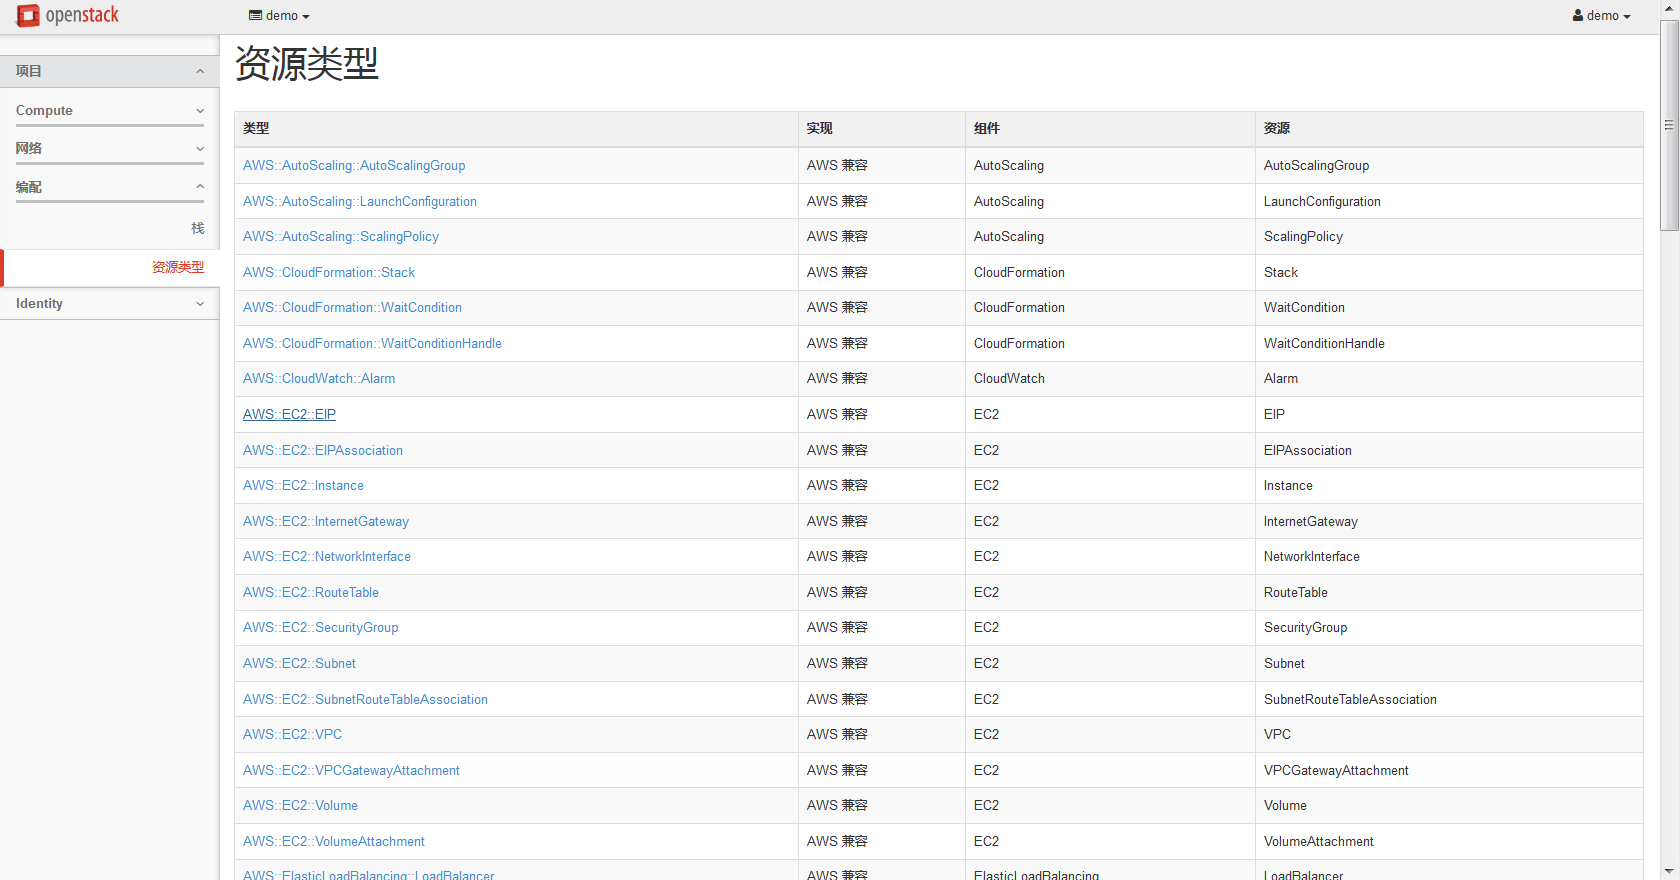Screen dimensions: 1680x880
Task: Click the page scrollbar thumb
Action: 1669,125
